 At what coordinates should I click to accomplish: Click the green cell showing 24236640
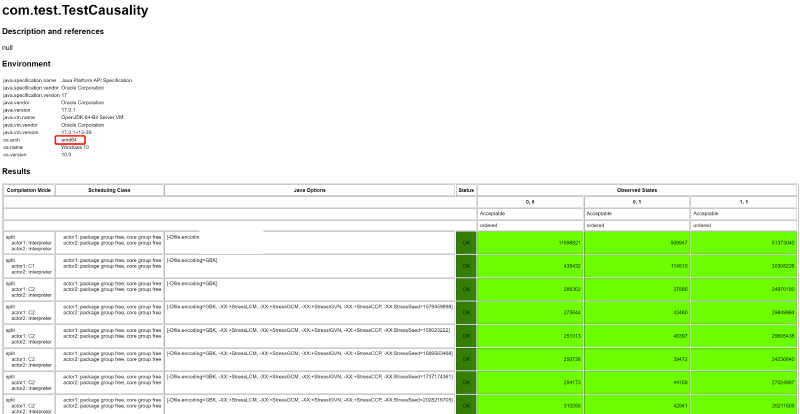click(743, 357)
